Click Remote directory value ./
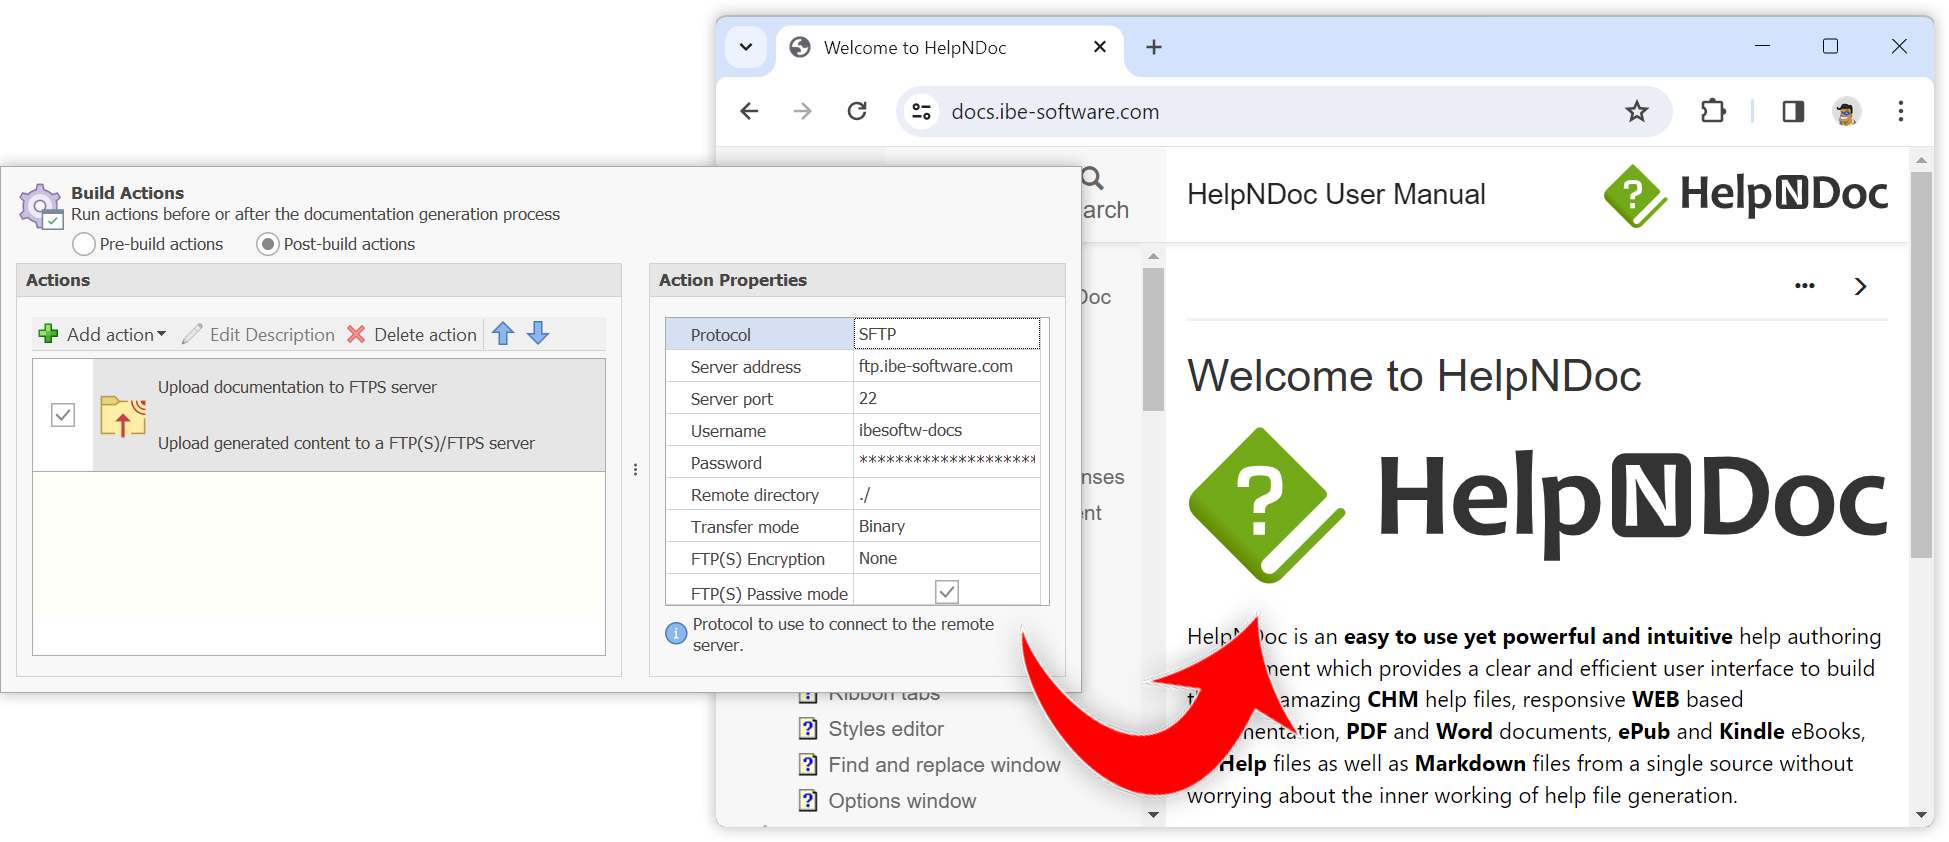Viewport: 1949px width, 842px height. 946,494
